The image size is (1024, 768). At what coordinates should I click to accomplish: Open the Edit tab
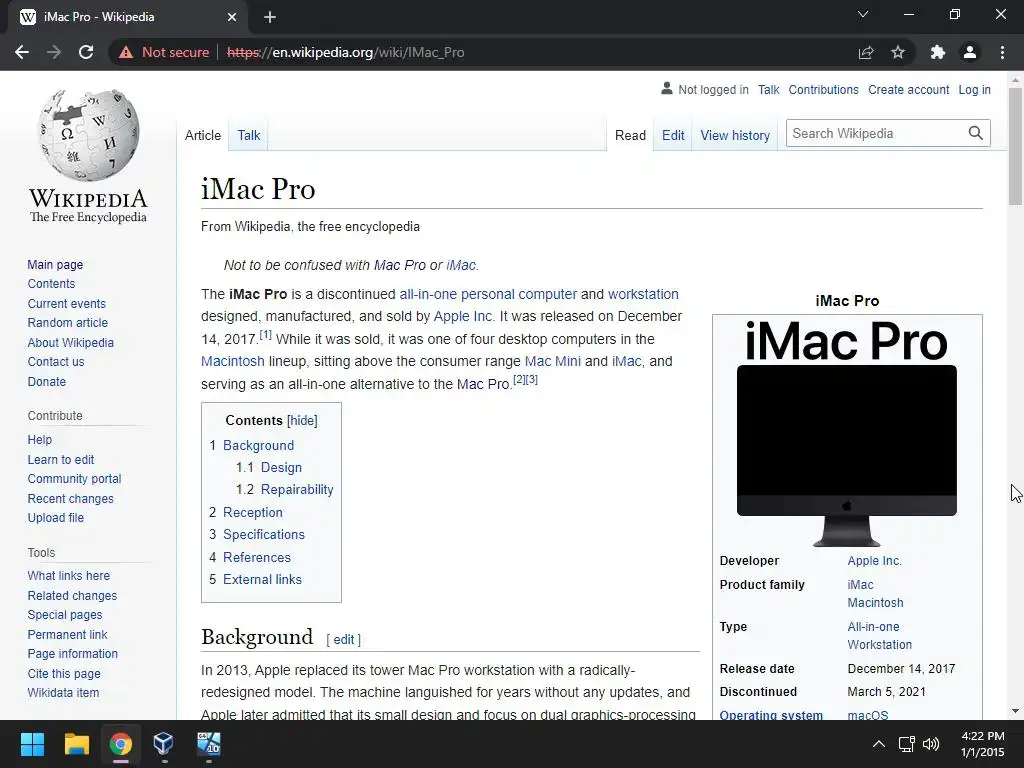[673, 135]
